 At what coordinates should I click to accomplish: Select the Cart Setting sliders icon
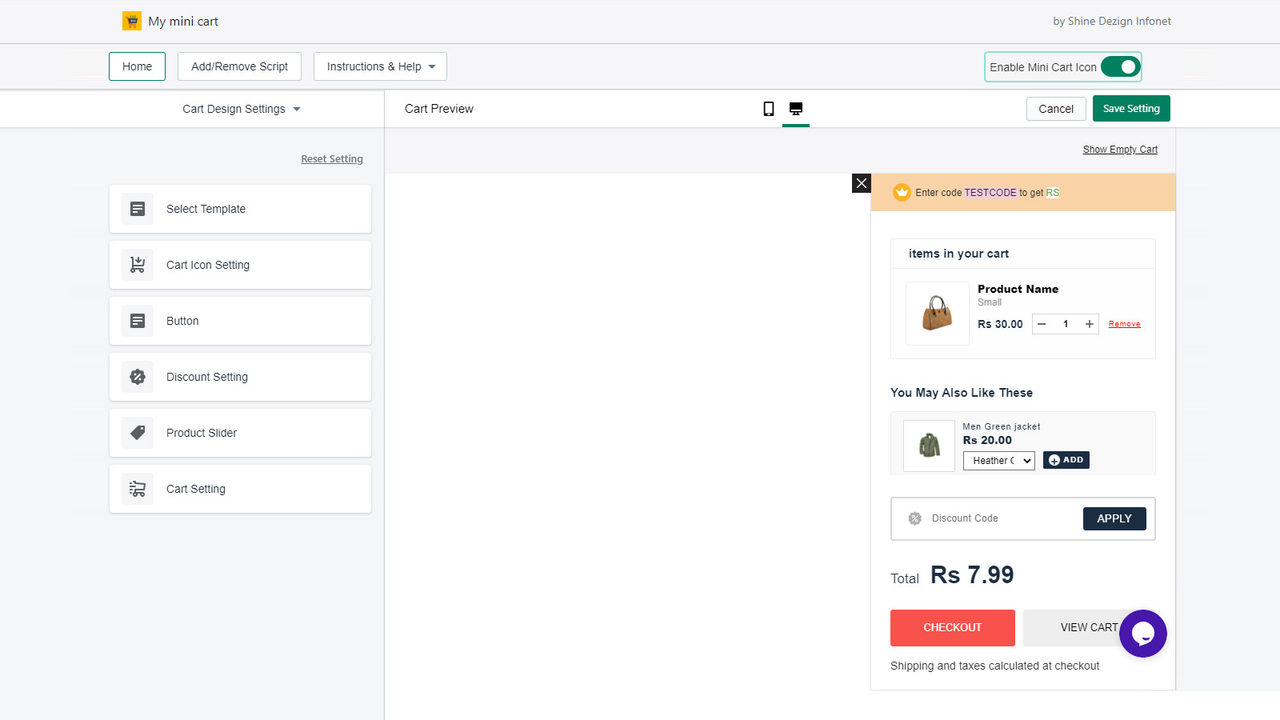click(x=137, y=488)
